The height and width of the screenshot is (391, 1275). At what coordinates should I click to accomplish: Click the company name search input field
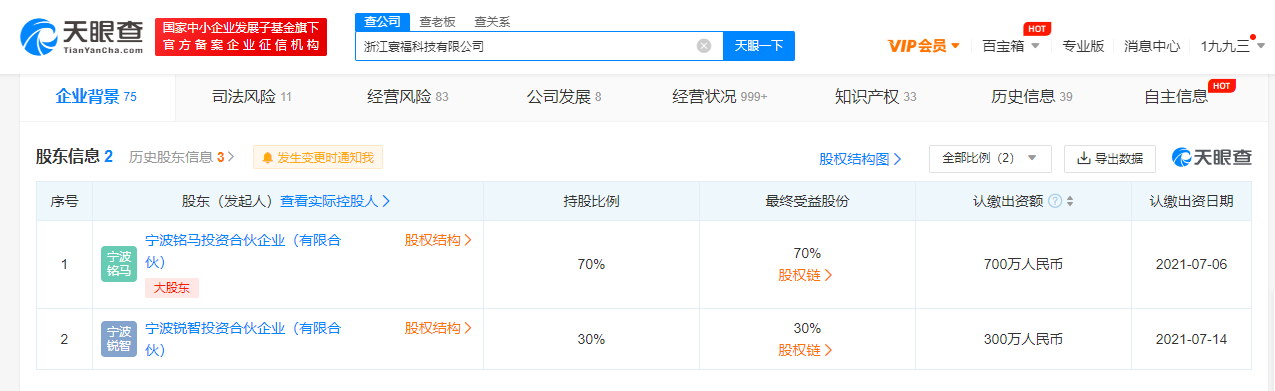[525, 46]
